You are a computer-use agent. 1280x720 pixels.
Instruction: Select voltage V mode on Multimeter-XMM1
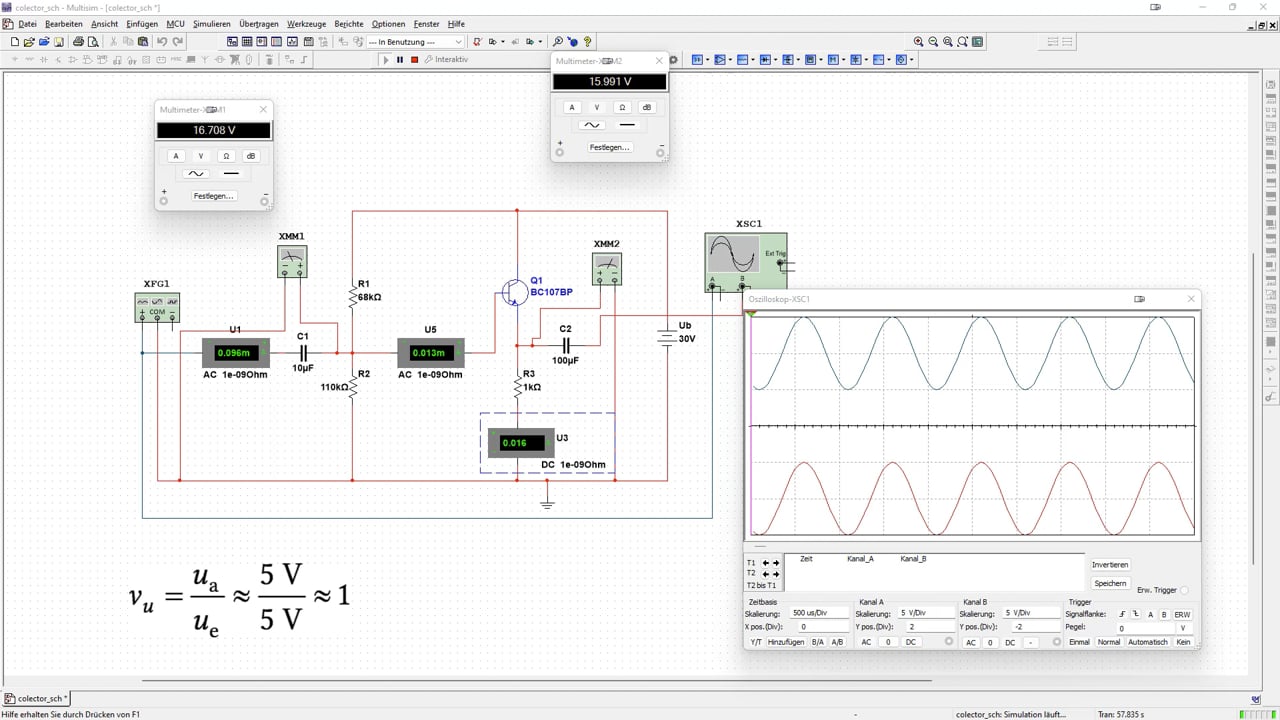[x=201, y=156]
